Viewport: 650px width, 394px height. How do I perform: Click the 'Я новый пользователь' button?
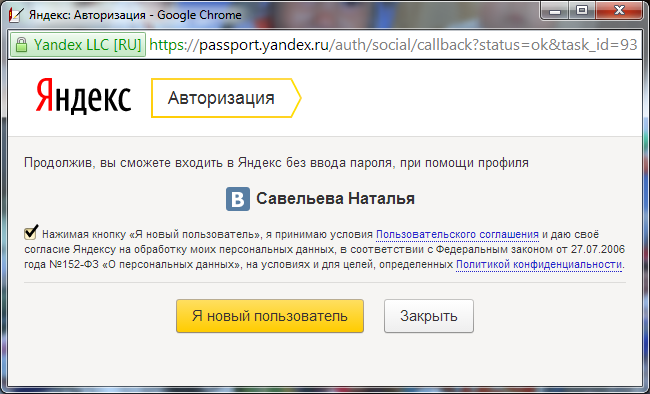[270, 316]
